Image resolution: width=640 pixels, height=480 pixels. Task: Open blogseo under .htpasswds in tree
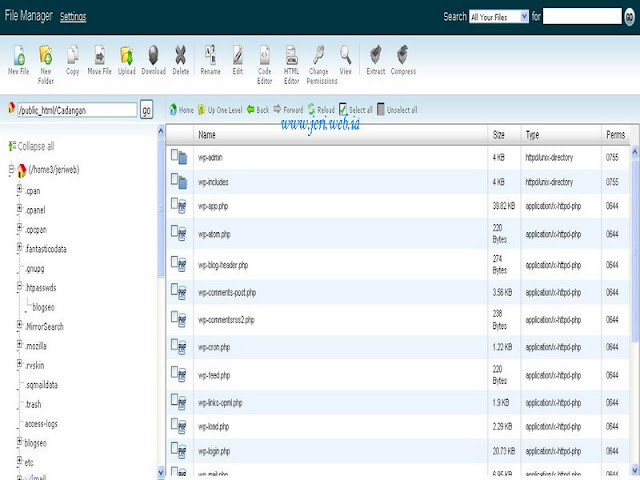43,307
